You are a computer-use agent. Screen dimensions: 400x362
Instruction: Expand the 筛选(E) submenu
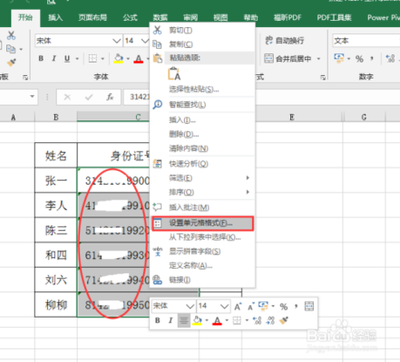tap(203, 178)
